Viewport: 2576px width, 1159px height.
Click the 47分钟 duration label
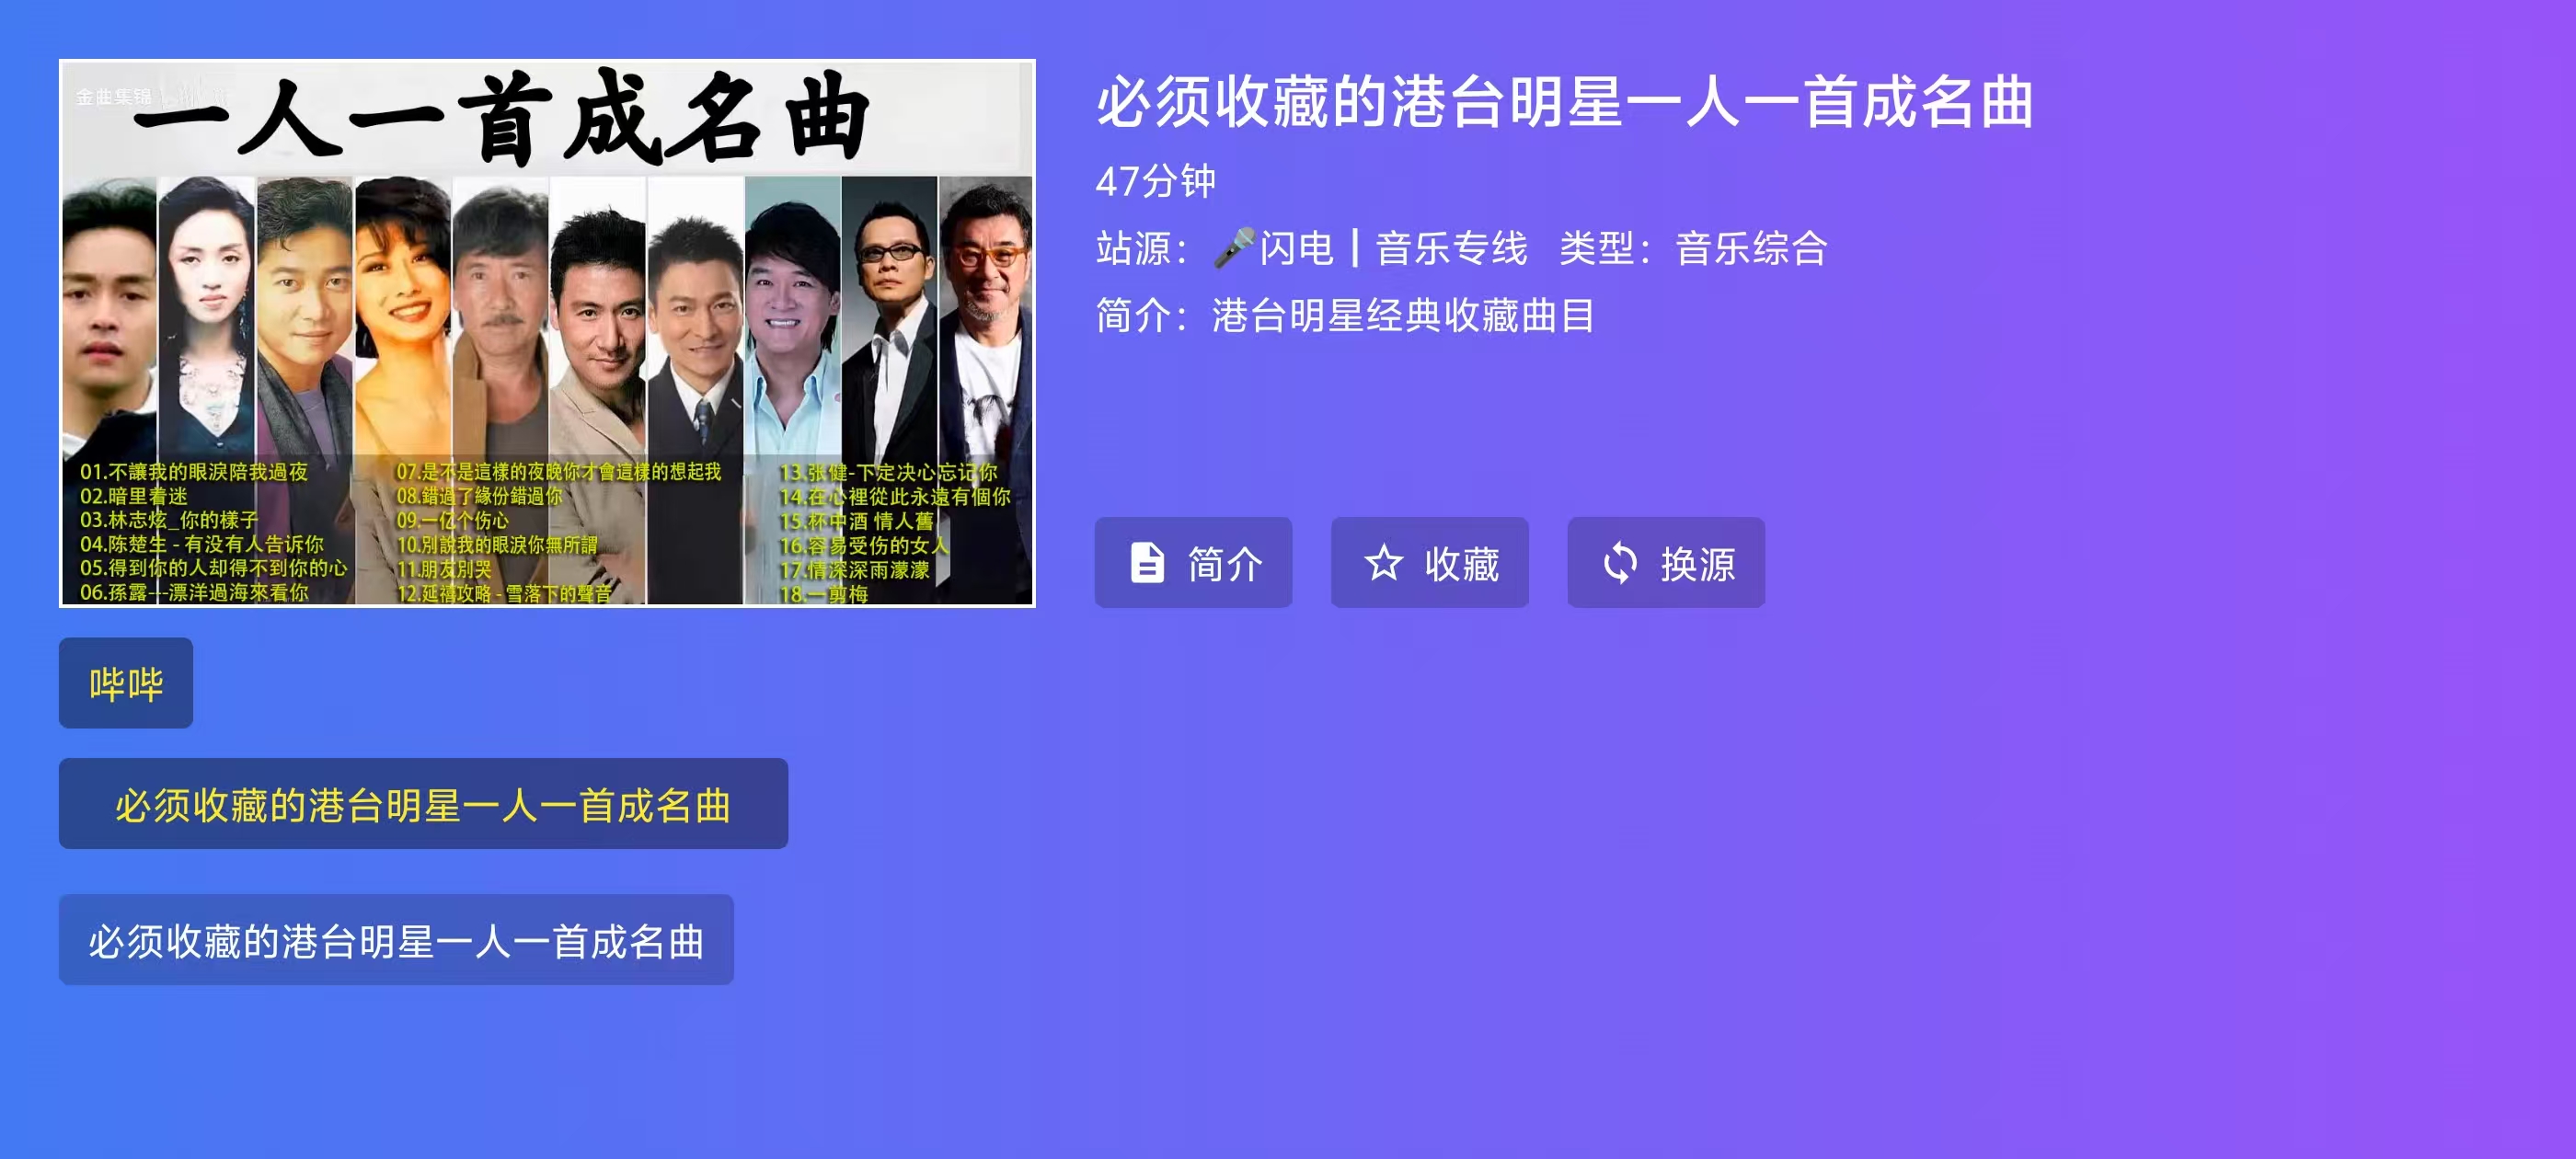click(x=1155, y=181)
